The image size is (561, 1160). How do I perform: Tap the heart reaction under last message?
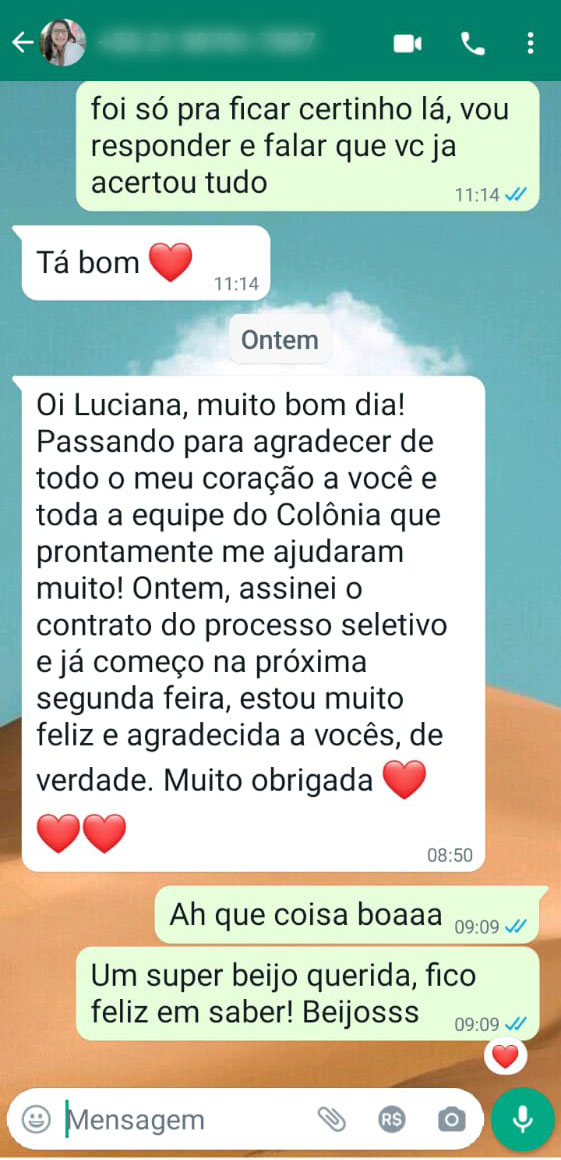click(505, 1056)
